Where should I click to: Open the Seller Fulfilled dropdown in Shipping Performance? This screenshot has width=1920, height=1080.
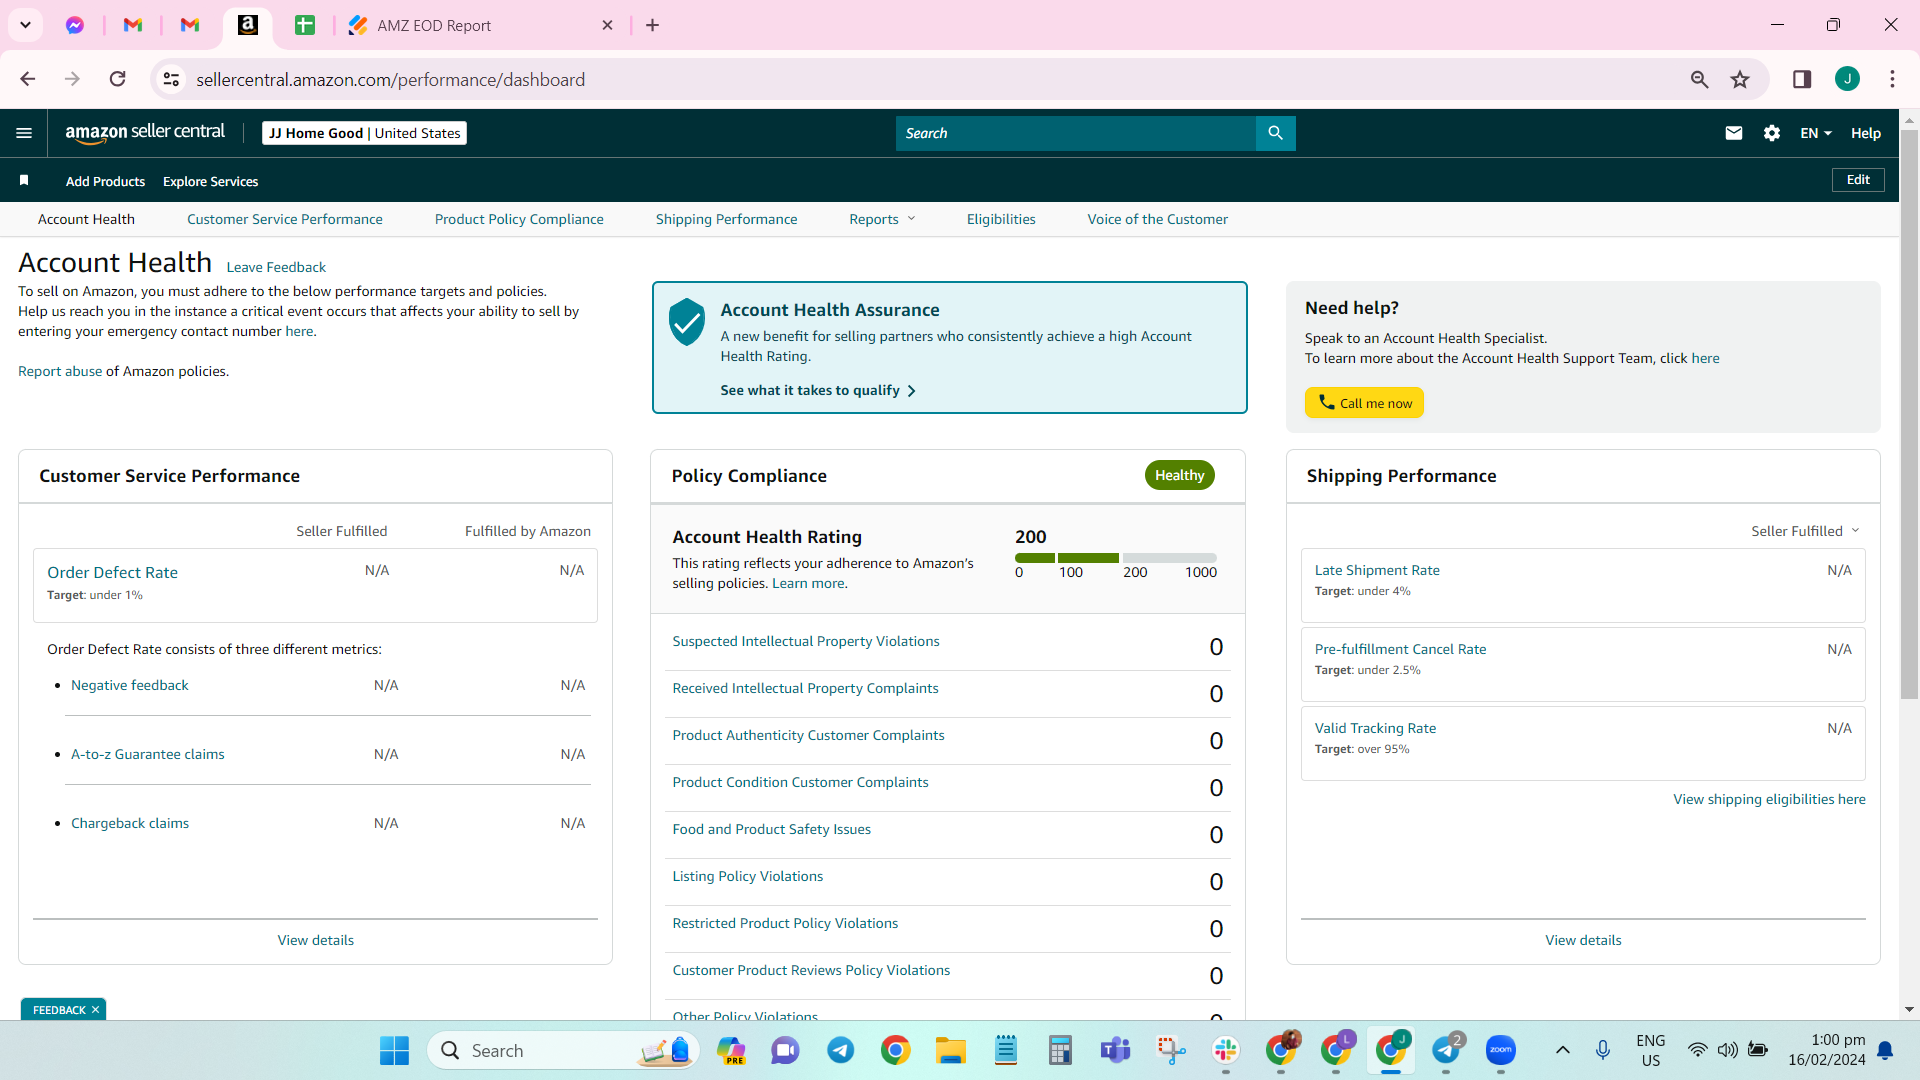[x=1805, y=531]
